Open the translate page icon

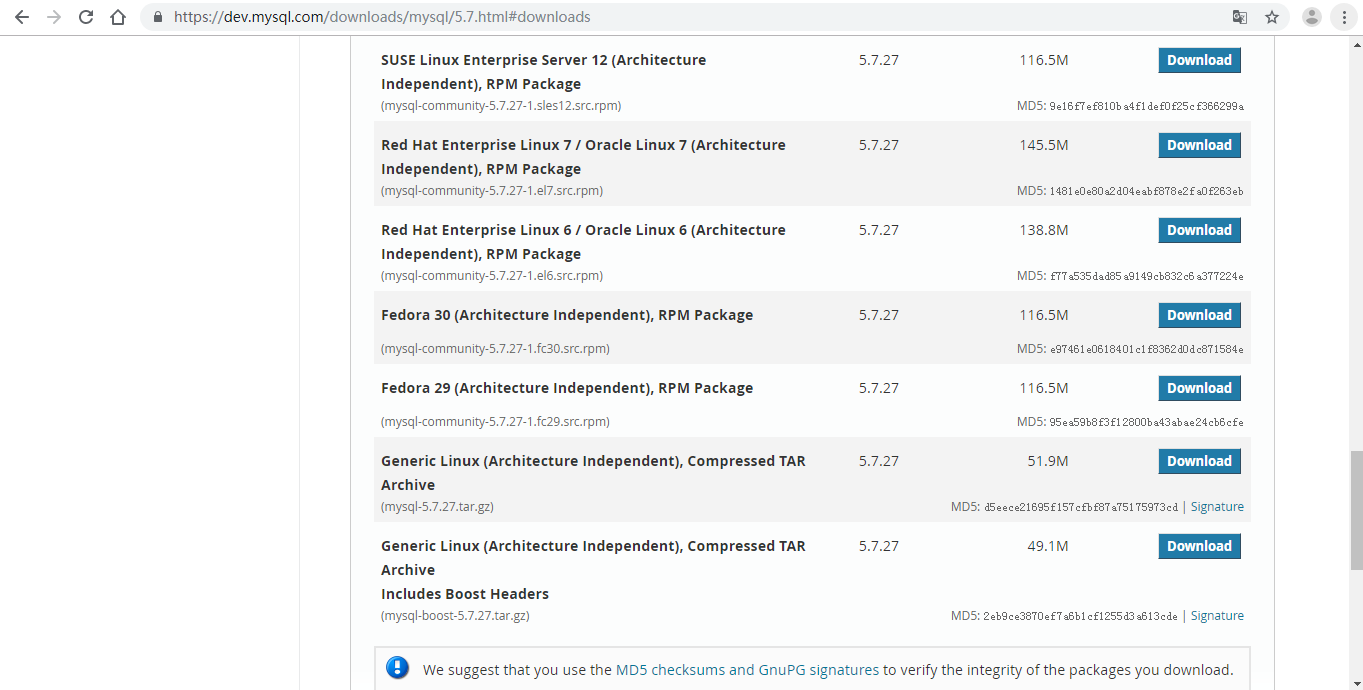pos(1240,17)
